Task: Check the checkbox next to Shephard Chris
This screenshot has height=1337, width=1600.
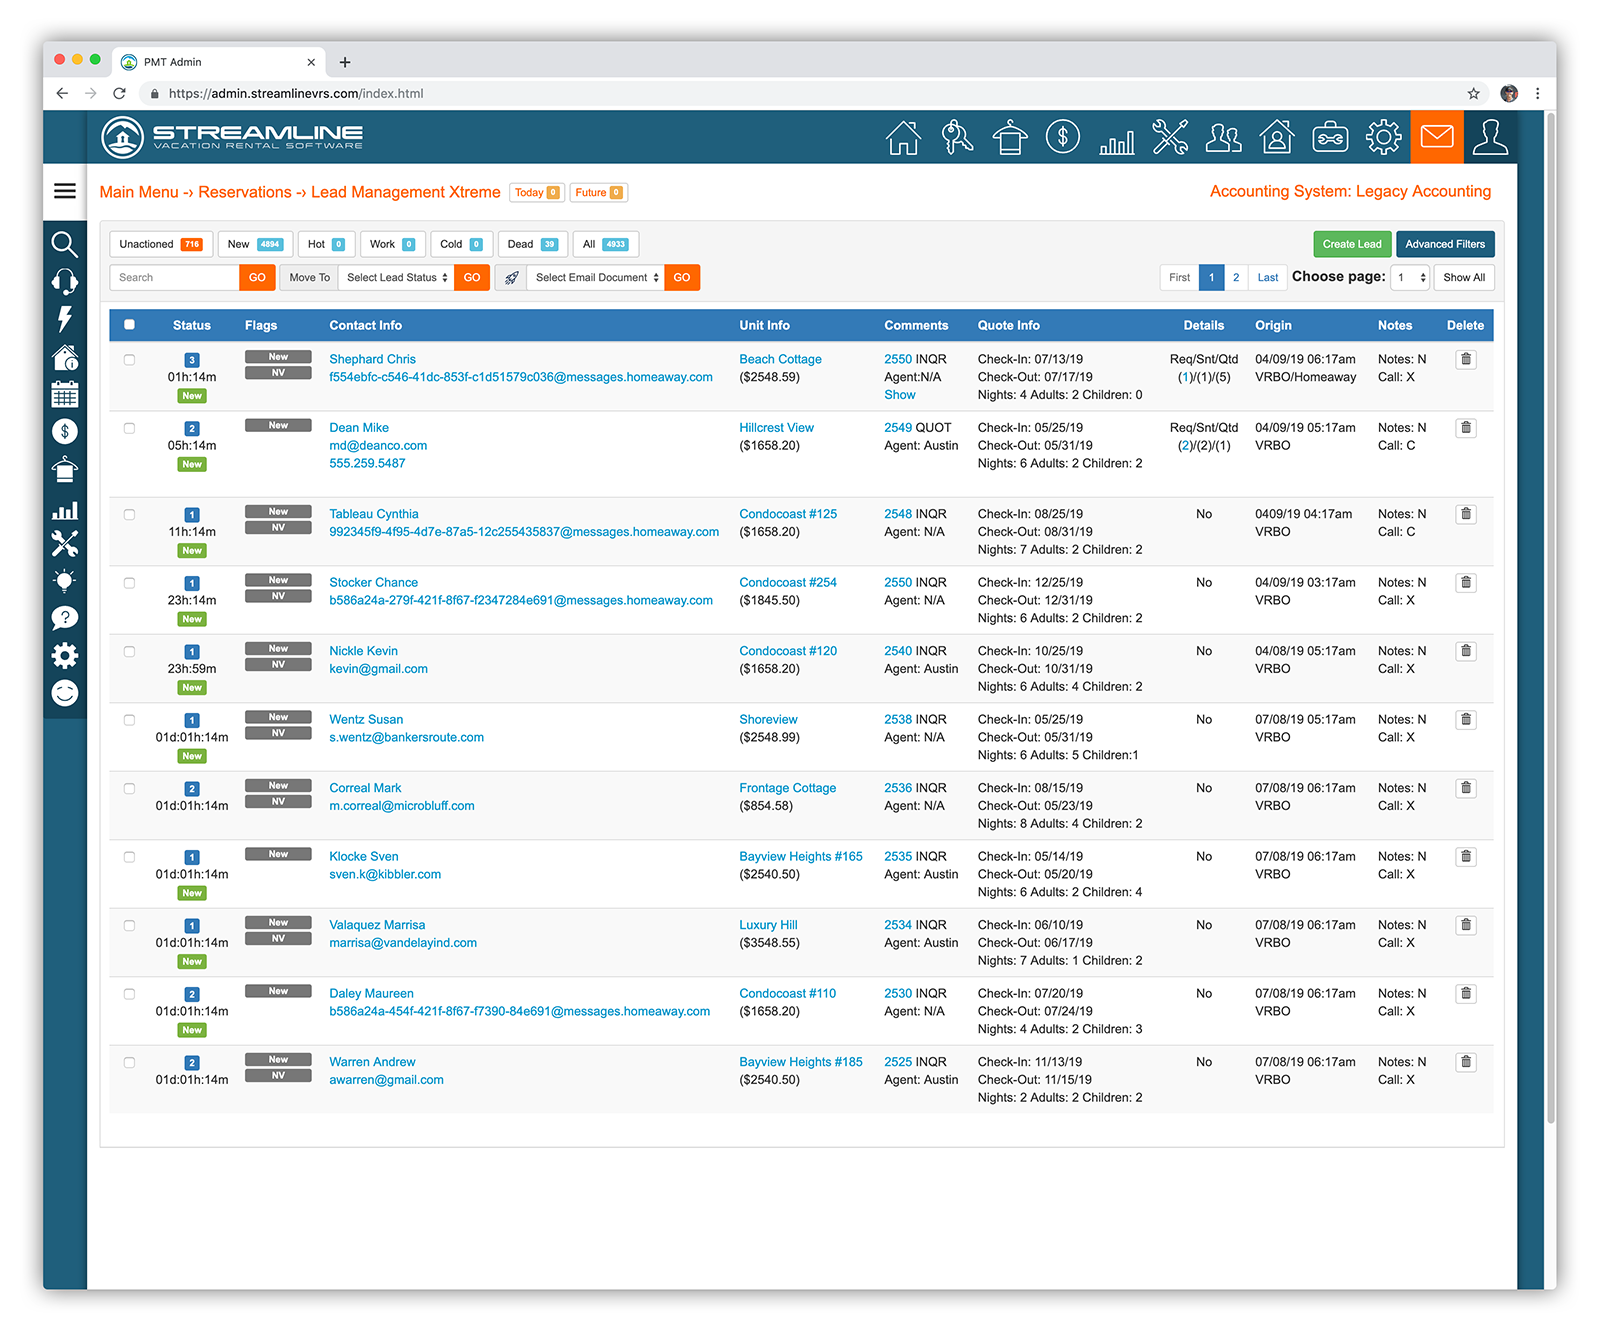Action: (x=129, y=359)
